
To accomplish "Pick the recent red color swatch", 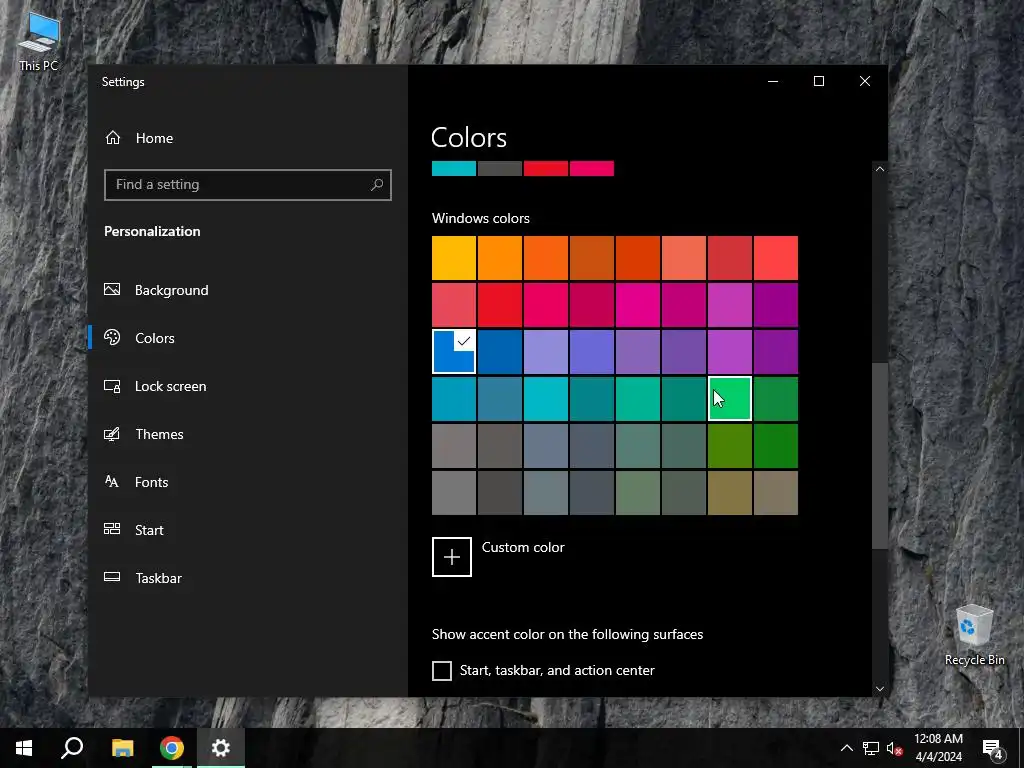I will coord(545,168).
